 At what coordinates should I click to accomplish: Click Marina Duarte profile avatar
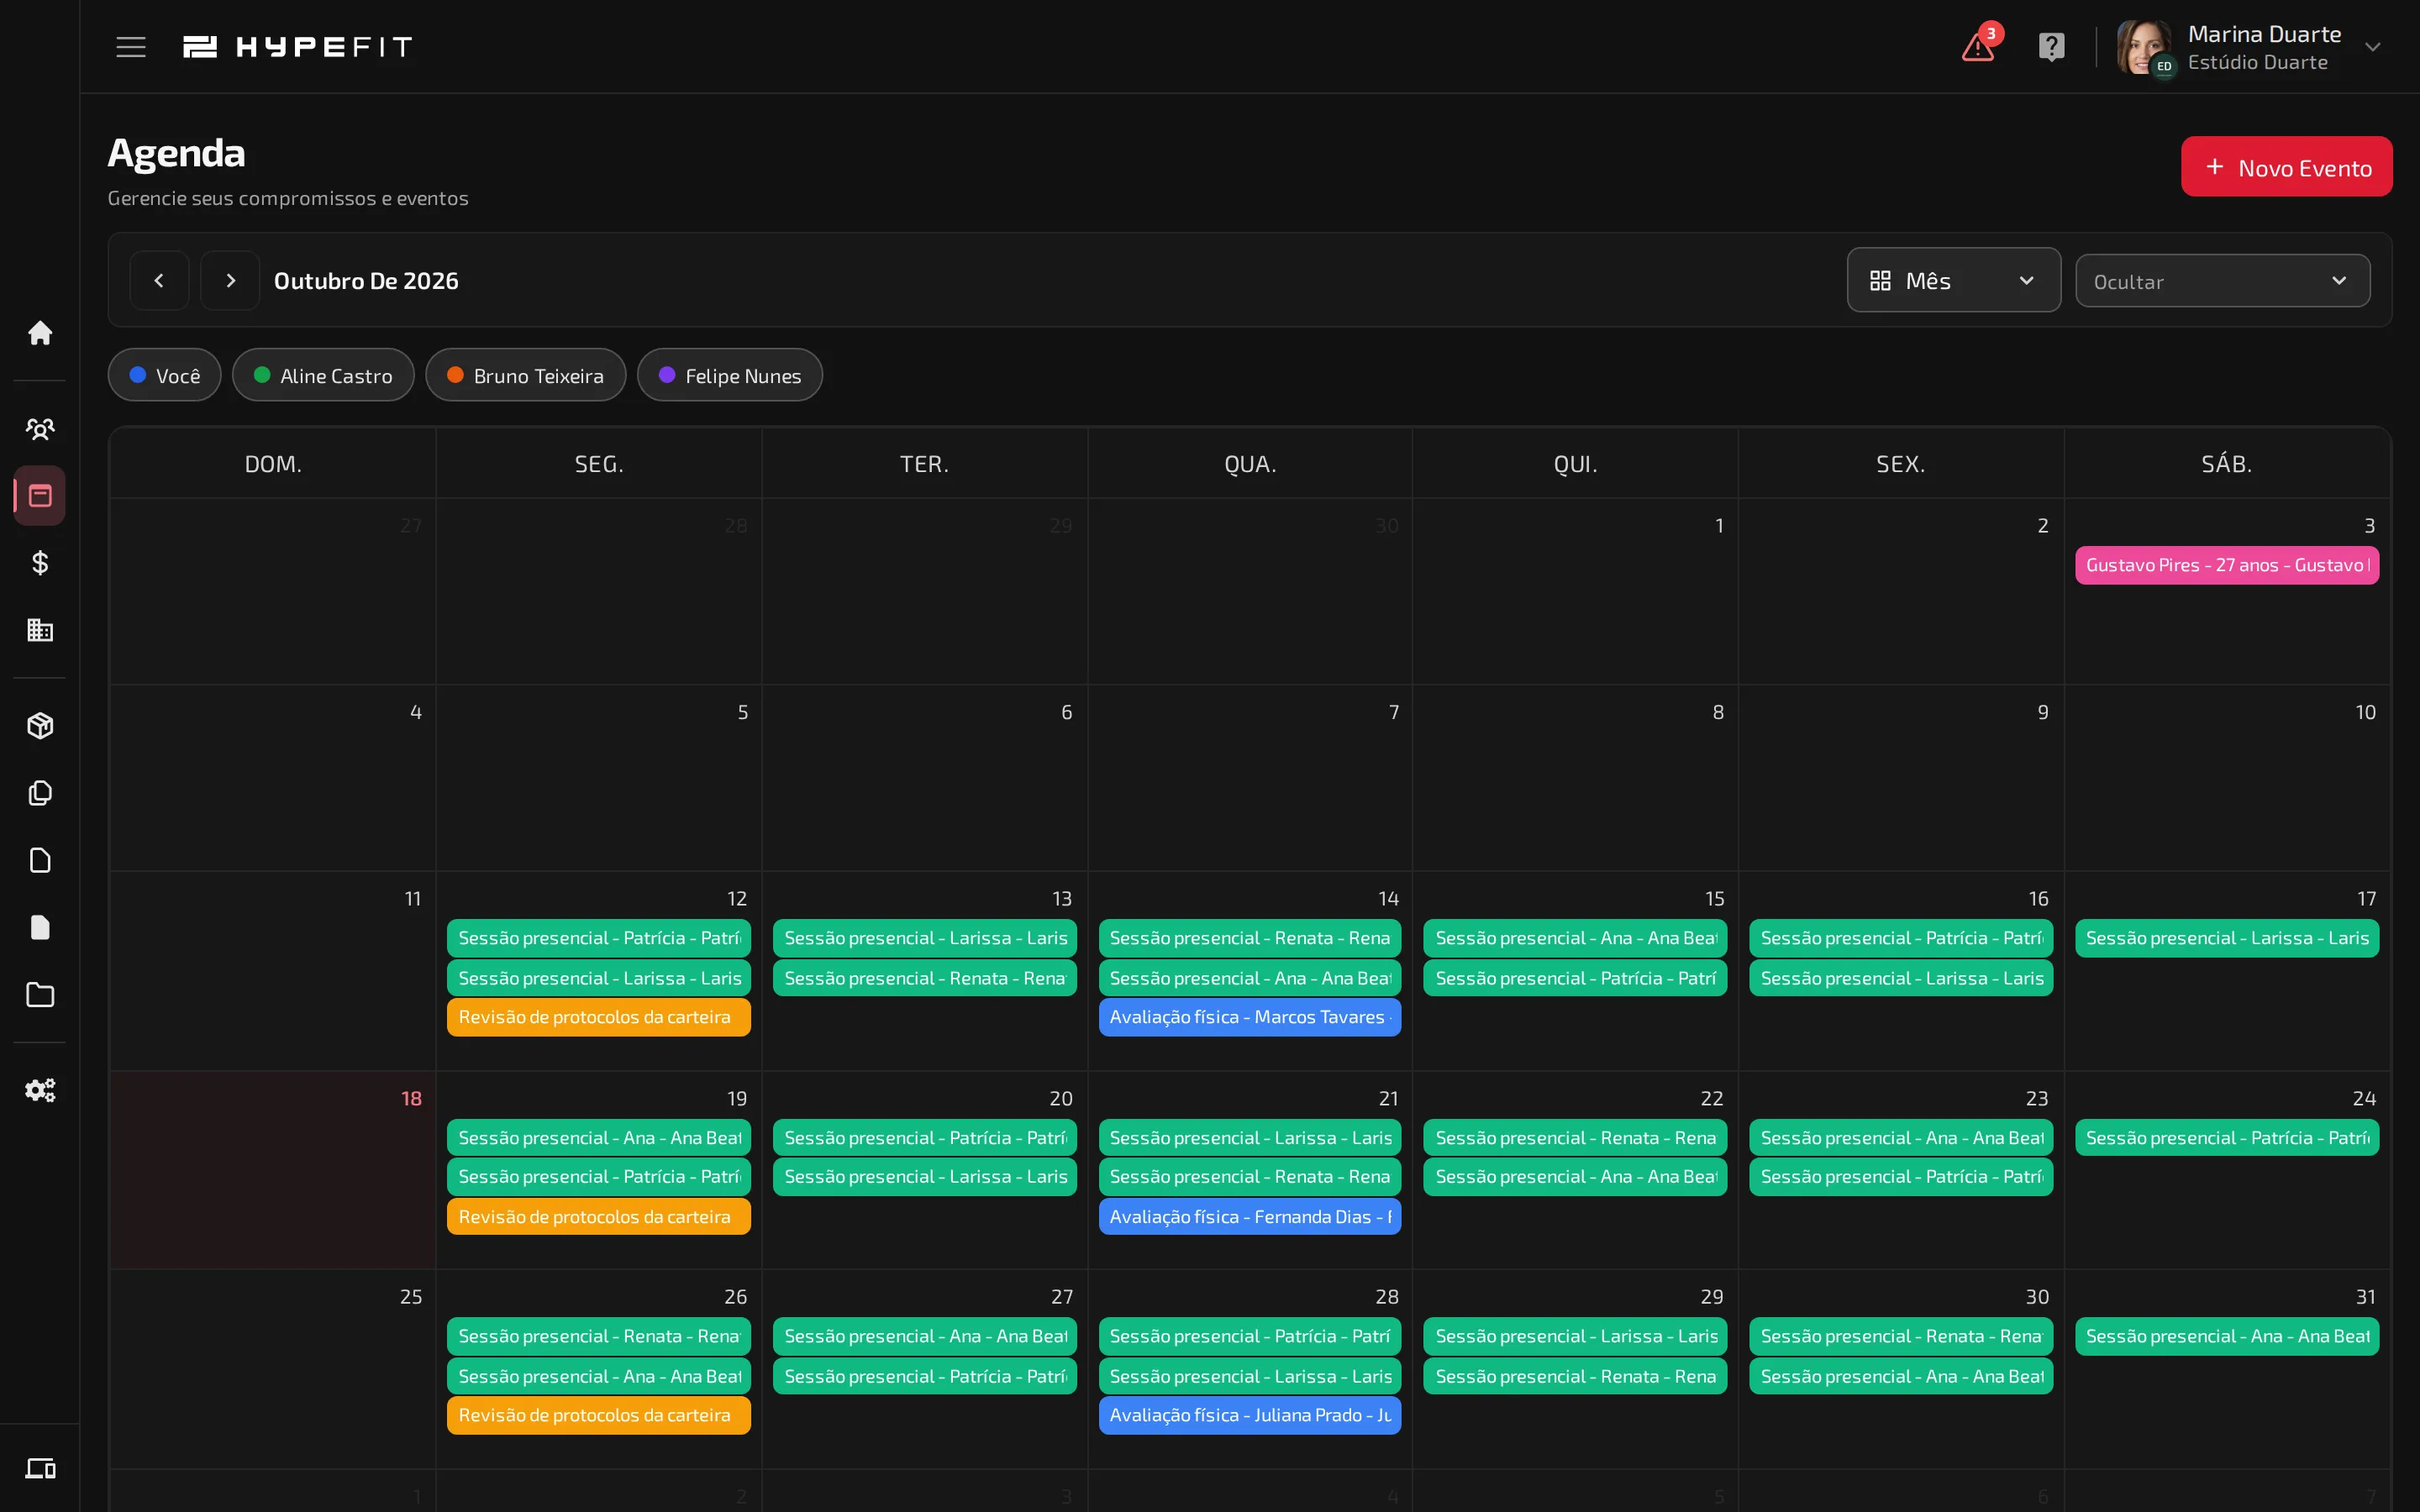tap(2144, 47)
